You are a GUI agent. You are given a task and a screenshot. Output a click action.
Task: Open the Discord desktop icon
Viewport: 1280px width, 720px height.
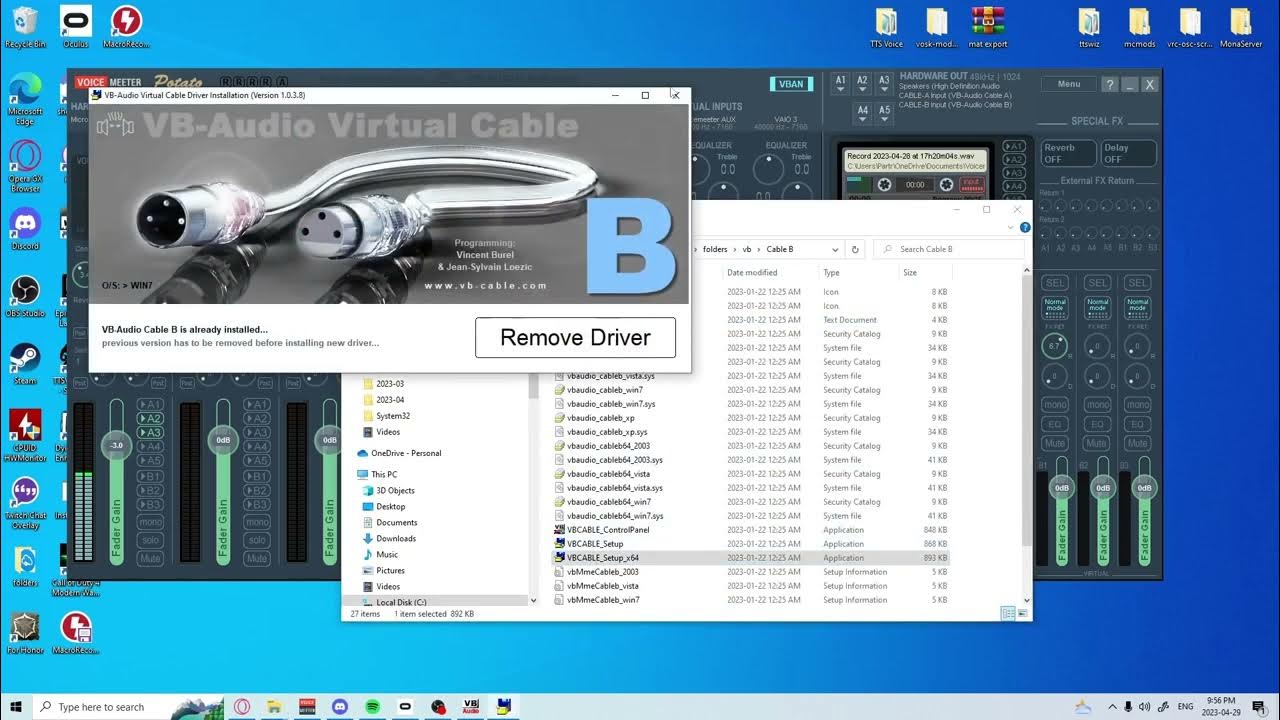[x=25, y=229]
